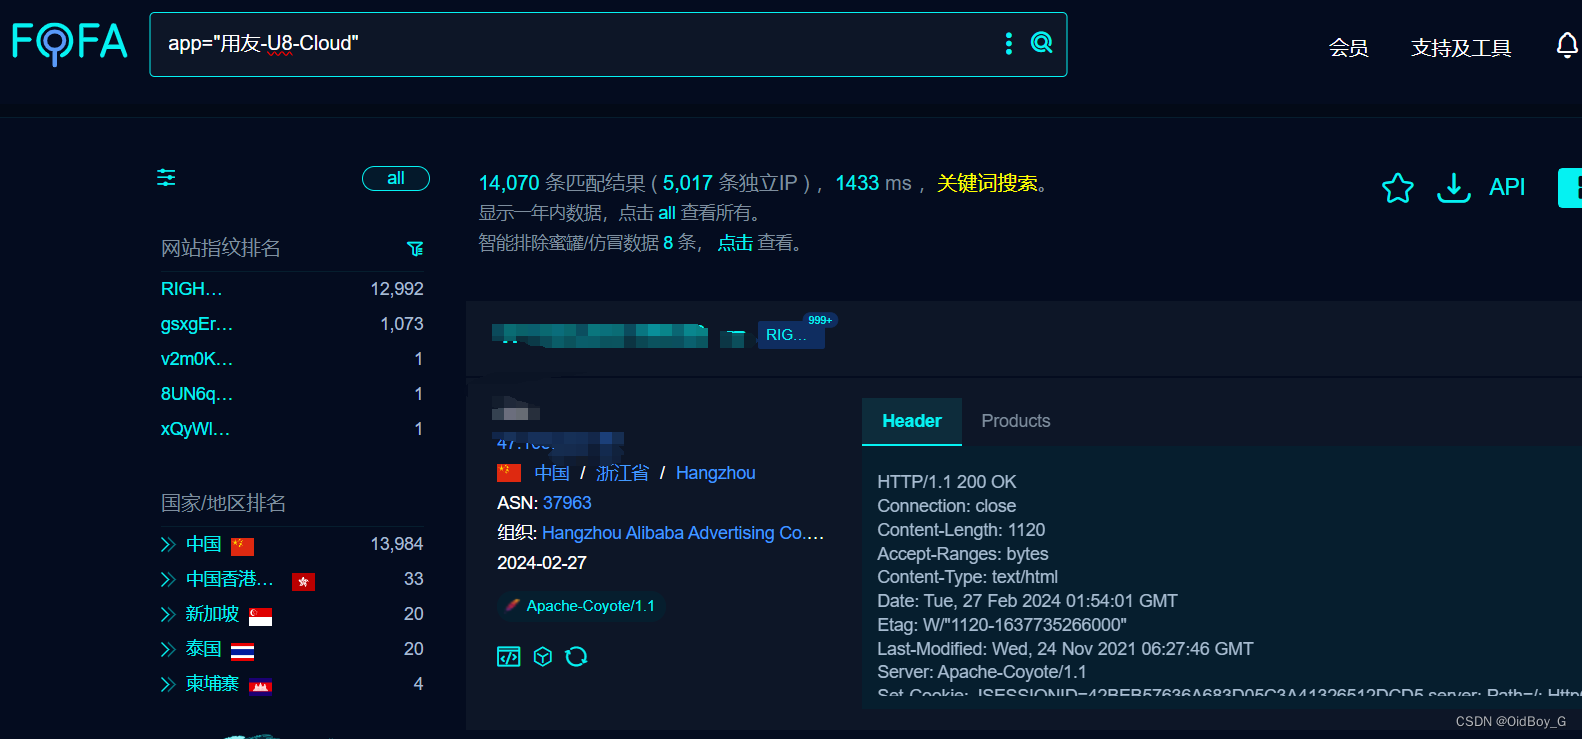Switch to the Header tab
The width and height of the screenshot is (1582, 739).
point(912,421)
